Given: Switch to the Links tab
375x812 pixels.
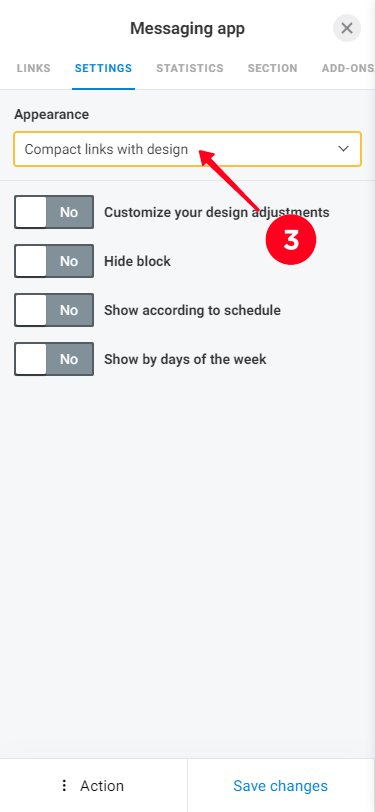Looking at the screenshot, I should (34, 68).
